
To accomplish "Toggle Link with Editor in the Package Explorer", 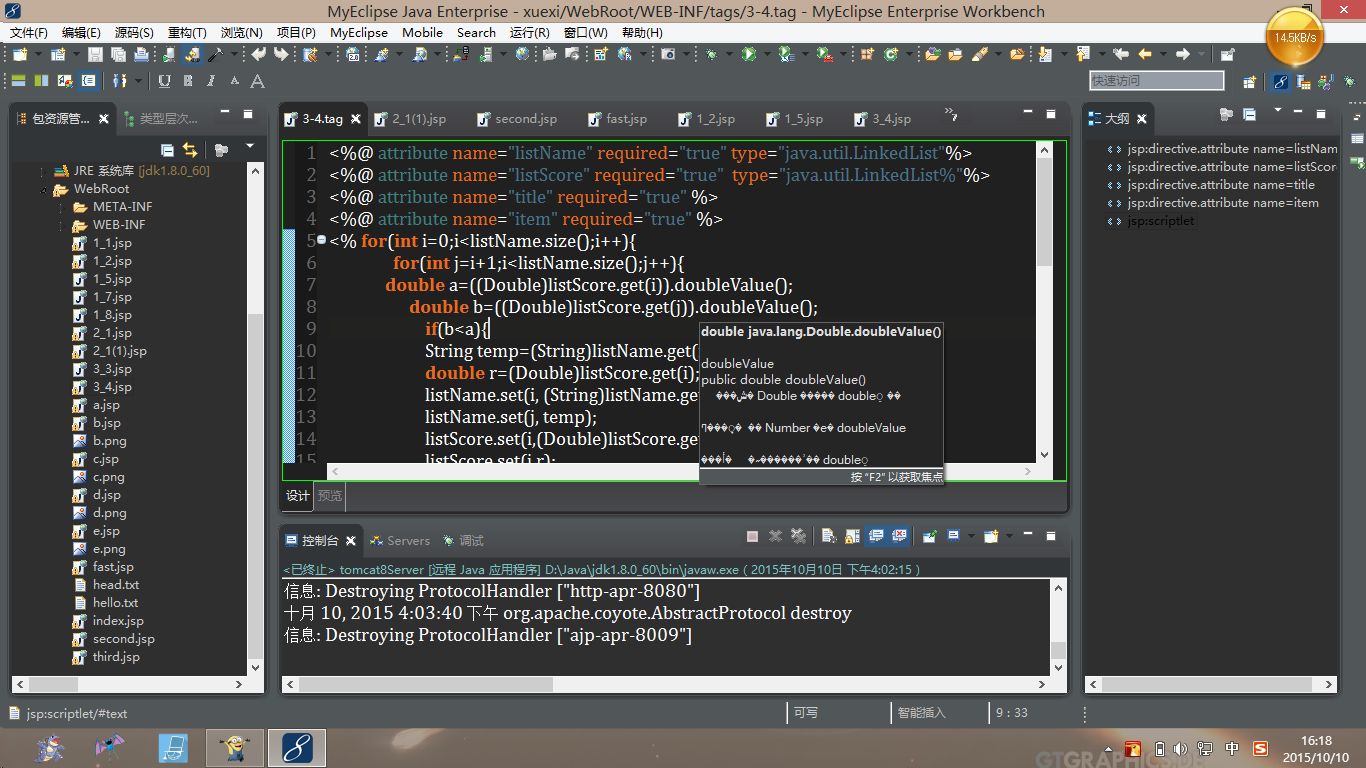I will pyautogui.click(x=190, y=150).
